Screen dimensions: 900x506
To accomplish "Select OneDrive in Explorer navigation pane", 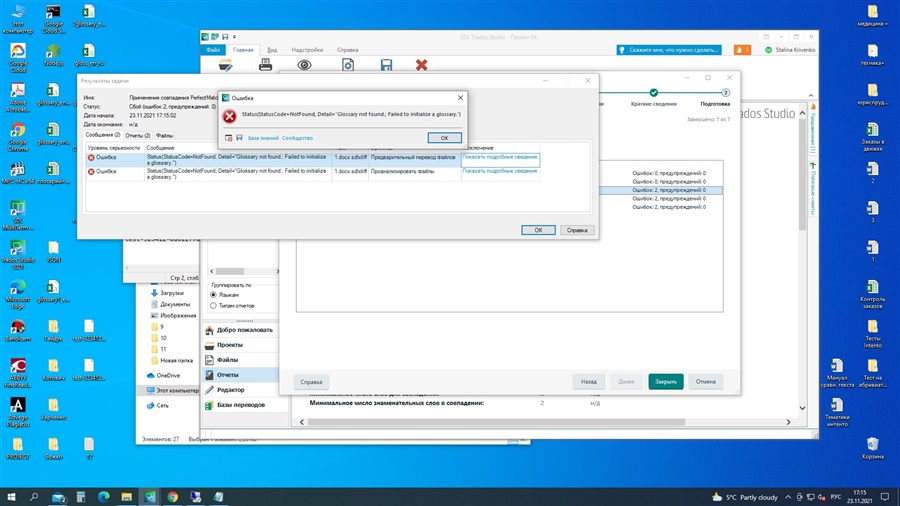I will click(164, 375).
